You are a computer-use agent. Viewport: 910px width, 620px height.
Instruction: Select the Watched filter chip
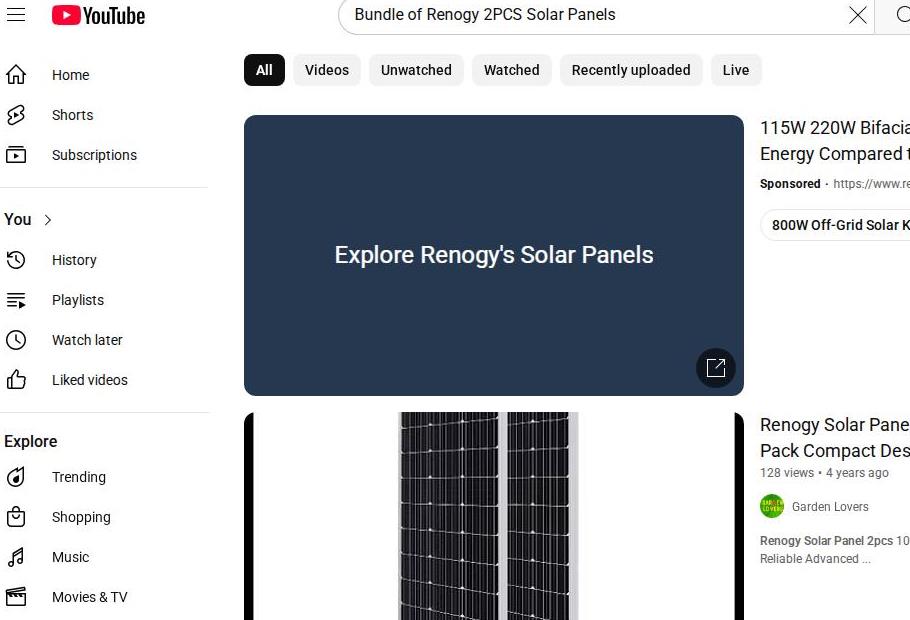(511, 70)
